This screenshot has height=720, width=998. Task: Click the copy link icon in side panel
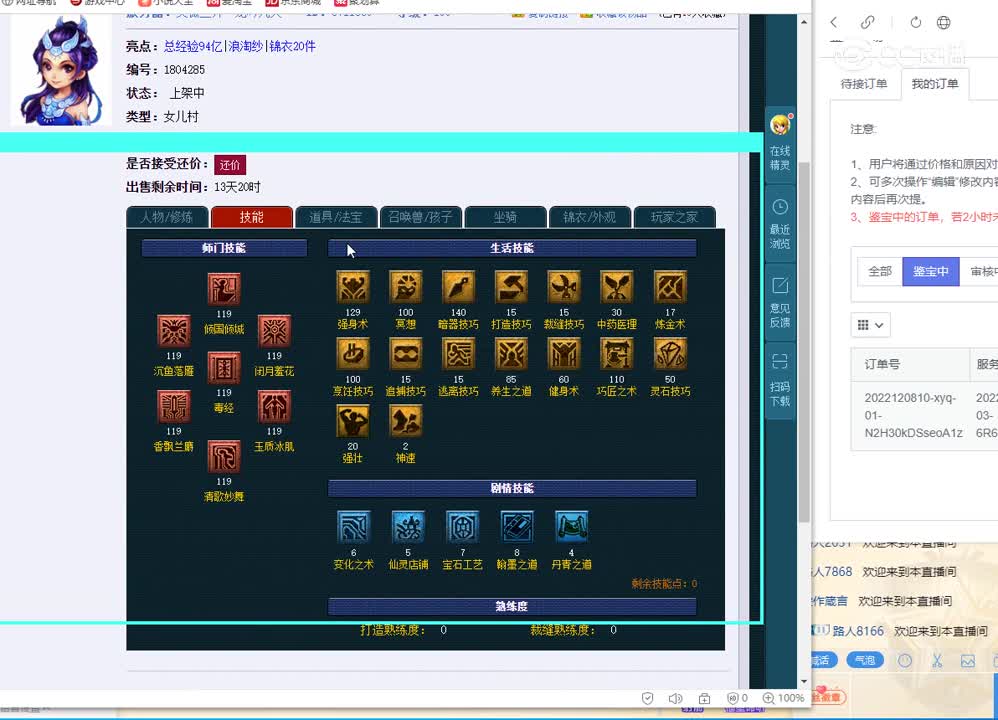867,22
